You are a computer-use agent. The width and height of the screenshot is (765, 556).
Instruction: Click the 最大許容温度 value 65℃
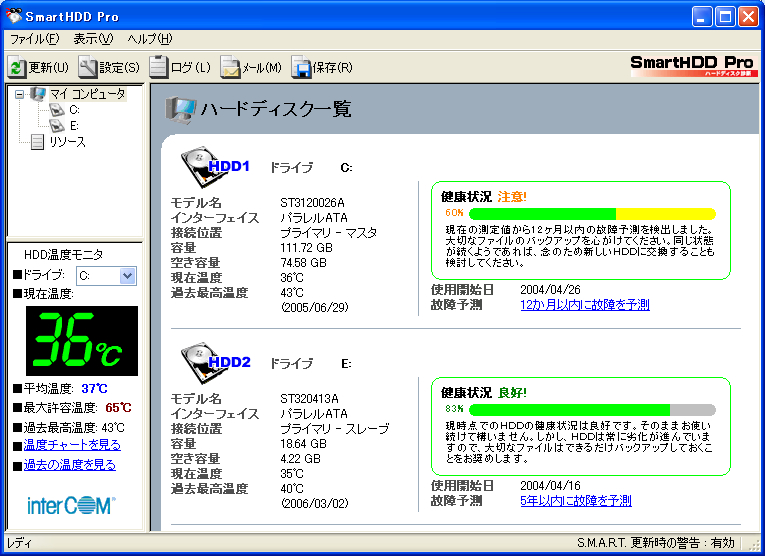tap(118, 408)
